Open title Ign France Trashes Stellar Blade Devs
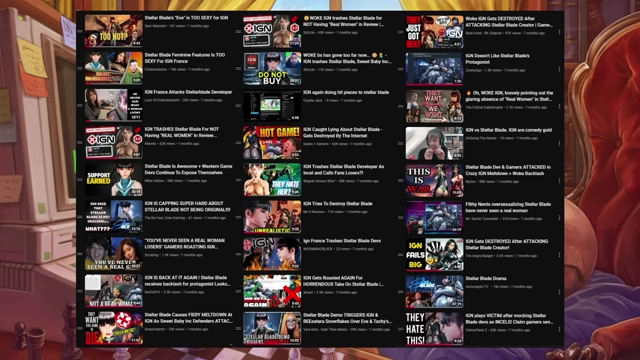The height and width of the screenshot is (360, 640). point(342,241)
